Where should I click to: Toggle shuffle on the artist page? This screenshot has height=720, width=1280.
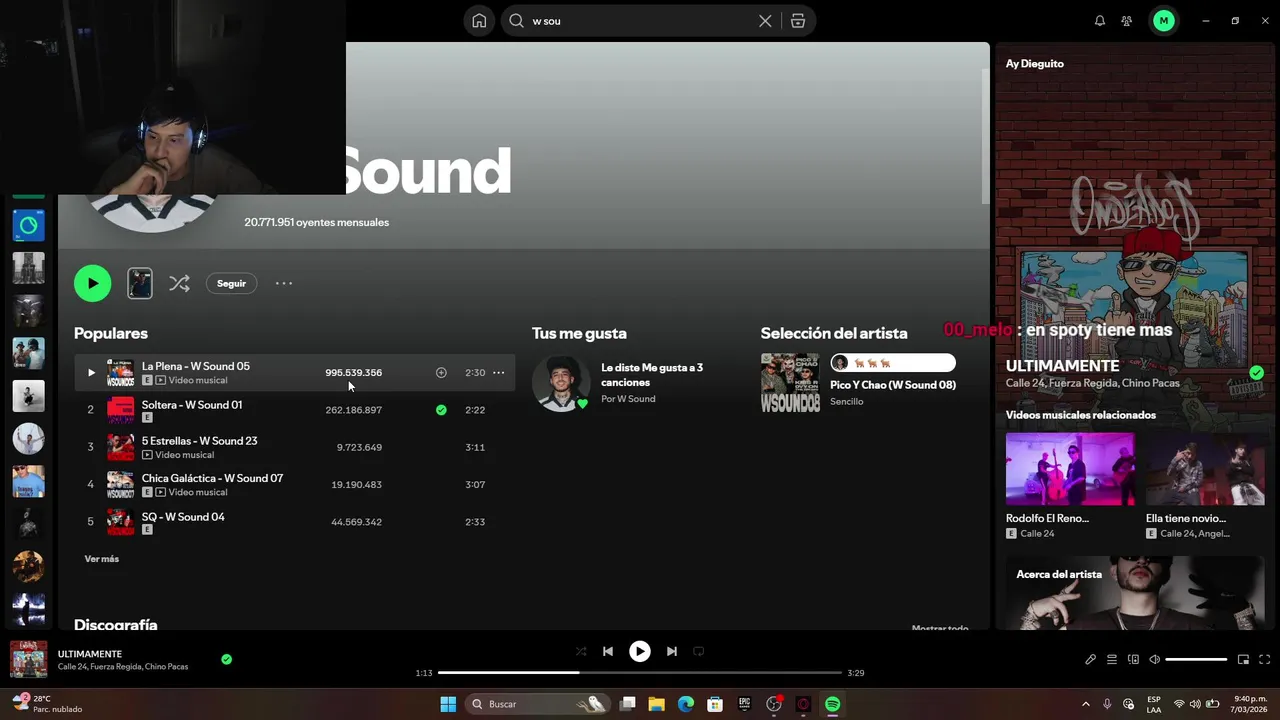tap(179, 284)
